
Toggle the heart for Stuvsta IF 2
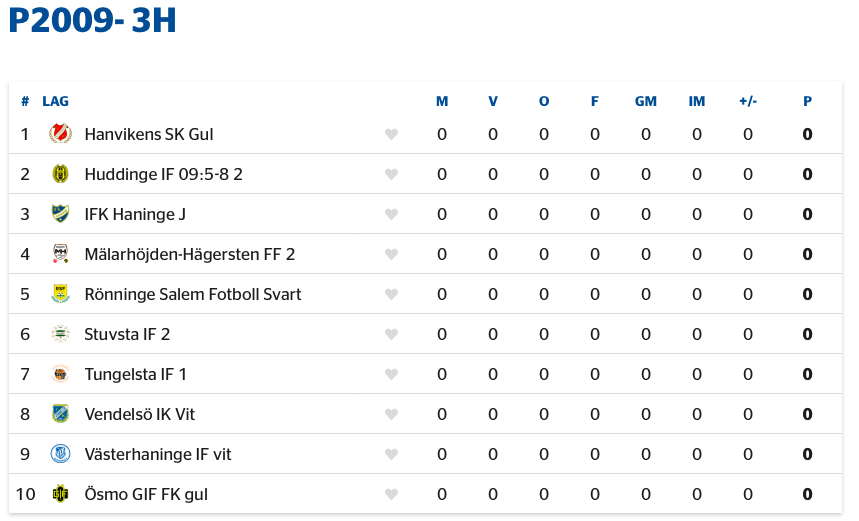(x=392, y=335)
